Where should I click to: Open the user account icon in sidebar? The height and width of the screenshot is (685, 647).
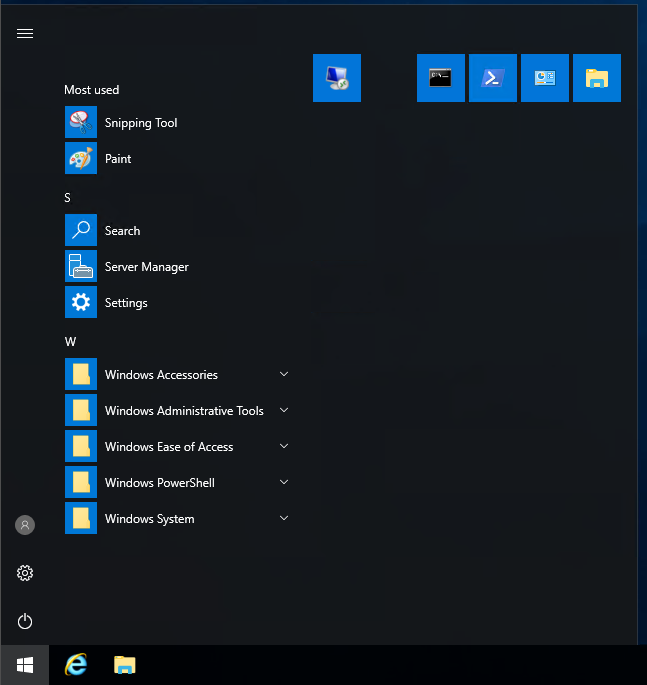coord(25,525)
